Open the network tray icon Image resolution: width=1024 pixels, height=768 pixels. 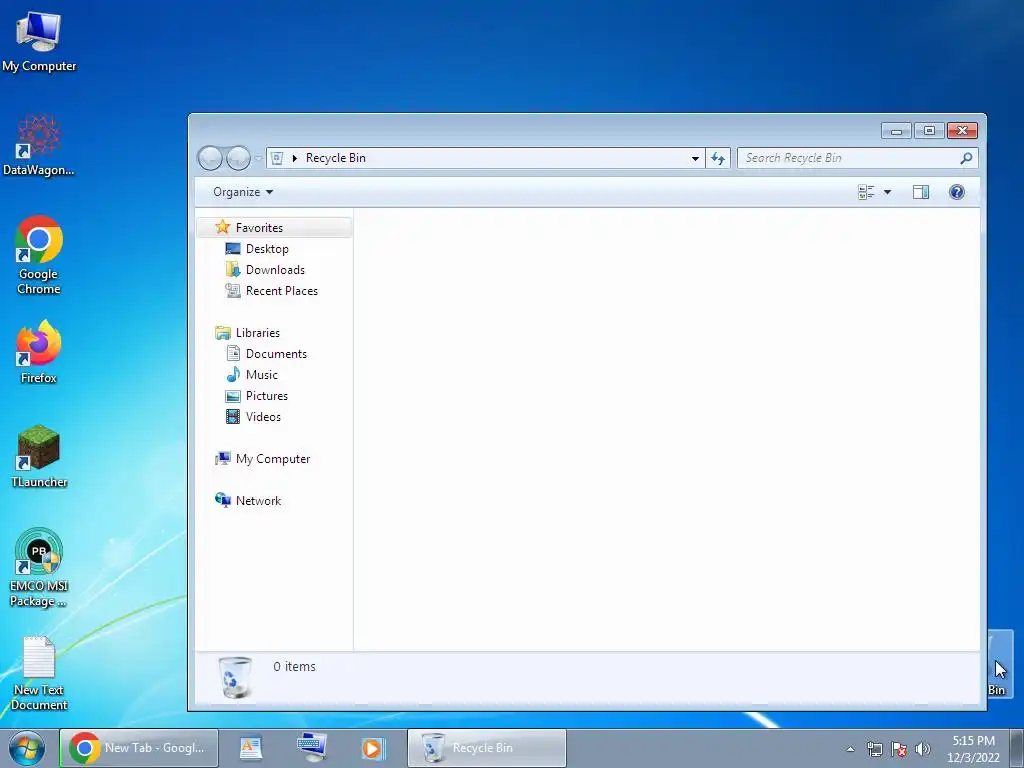point(874,749)
